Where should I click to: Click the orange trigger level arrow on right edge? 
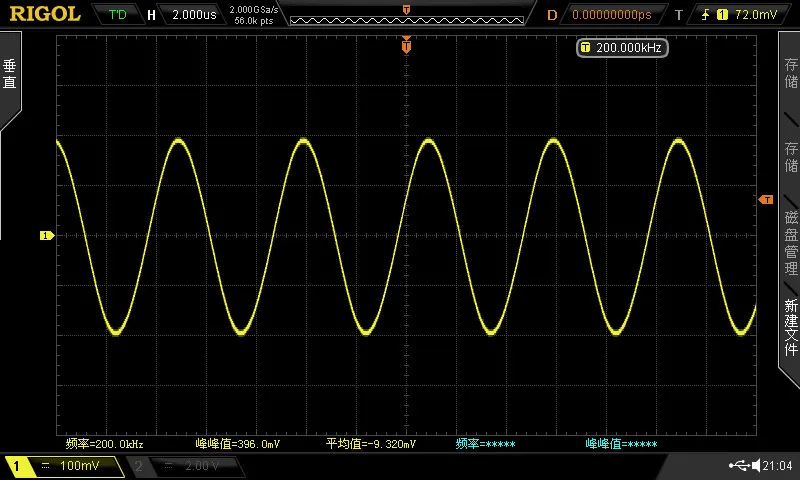tap(766, 199)
